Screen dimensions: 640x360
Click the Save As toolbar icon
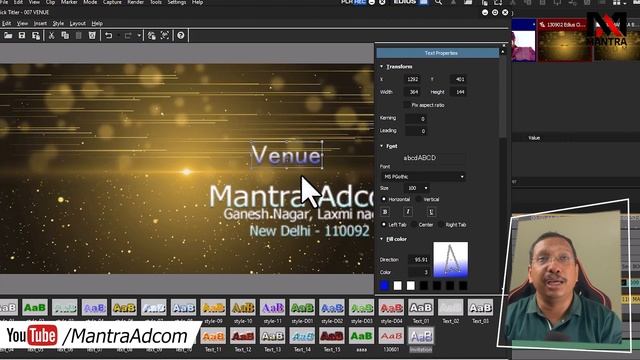pos(36,36)
